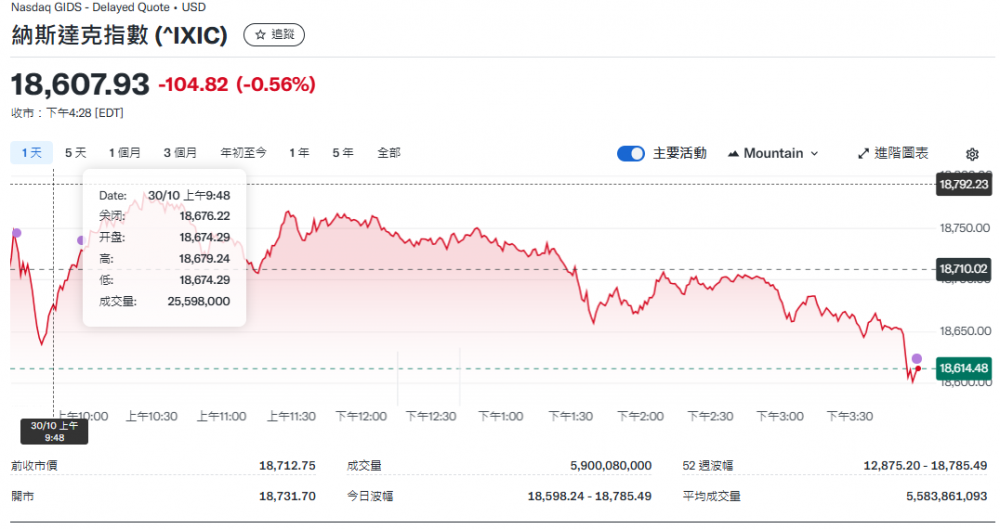Select the 1天 time range tab
Screen dimensions: 1000x529
coord(31,153)
